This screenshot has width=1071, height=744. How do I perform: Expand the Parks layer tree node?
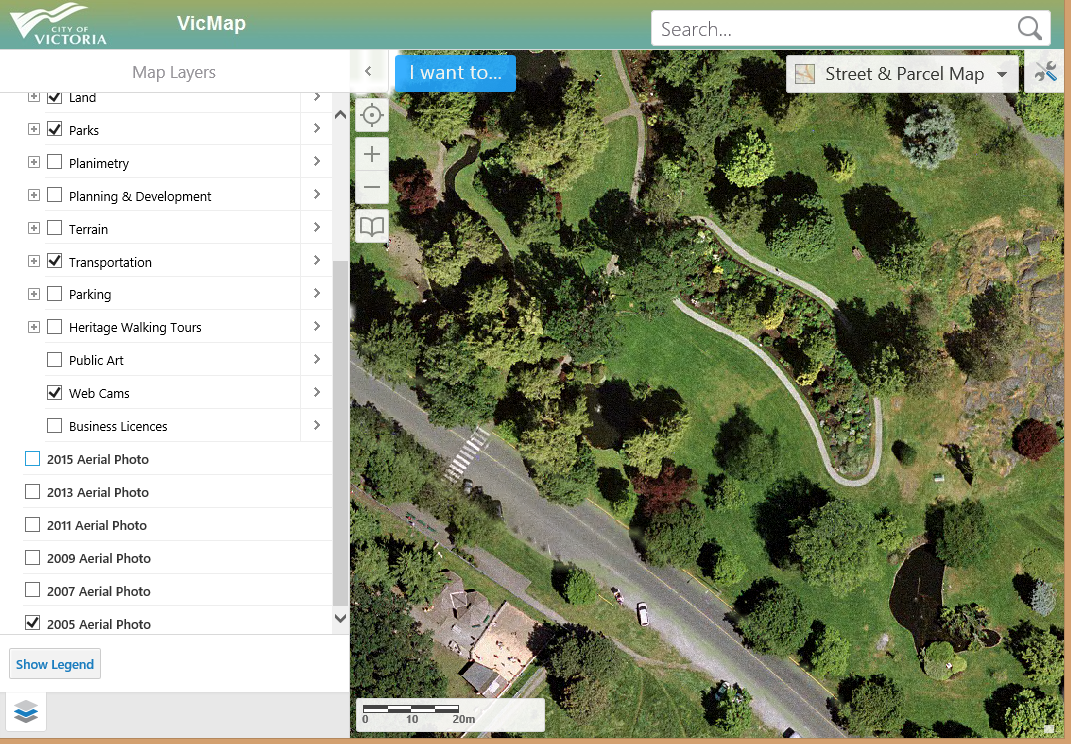tap(33, 129)
